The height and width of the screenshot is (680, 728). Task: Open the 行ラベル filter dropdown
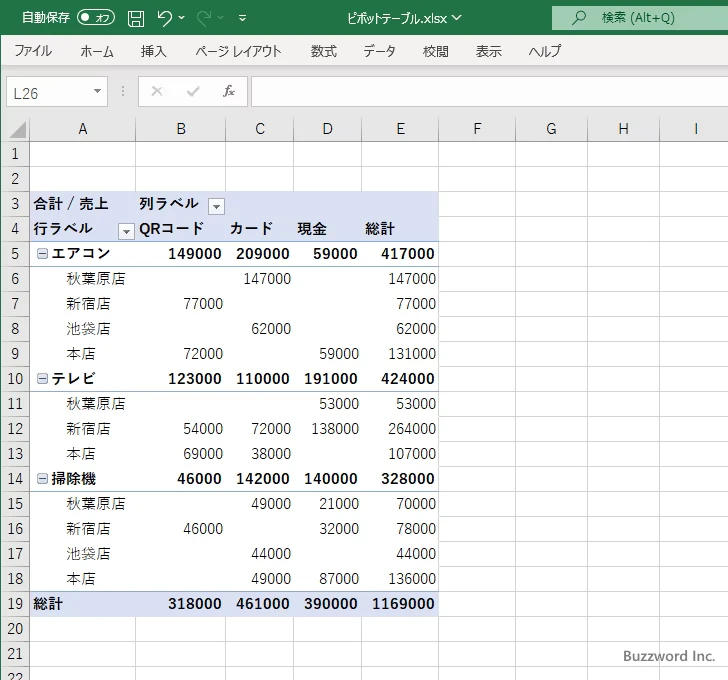[126, 231]
